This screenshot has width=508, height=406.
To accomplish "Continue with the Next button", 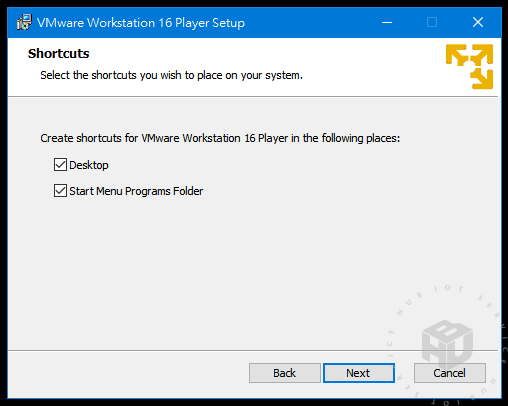I will [x=359, y=373].
